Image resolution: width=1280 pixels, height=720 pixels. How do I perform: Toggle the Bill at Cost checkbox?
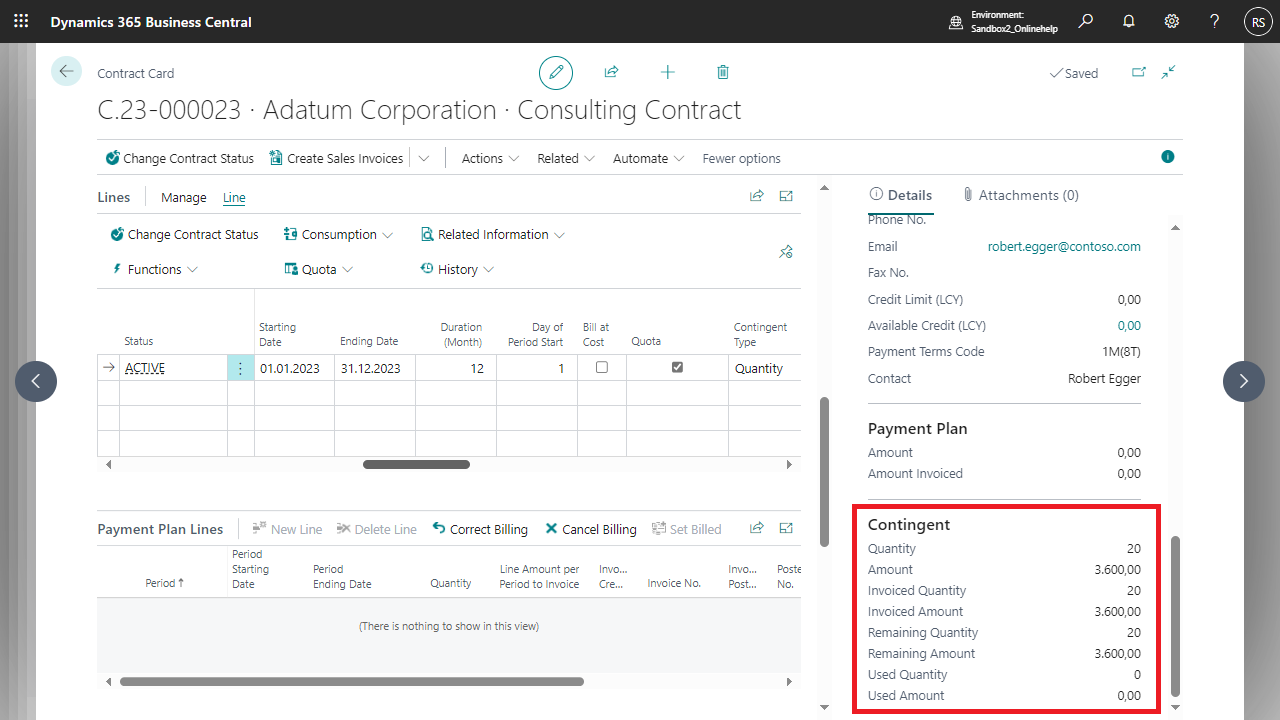pos(601,368)
